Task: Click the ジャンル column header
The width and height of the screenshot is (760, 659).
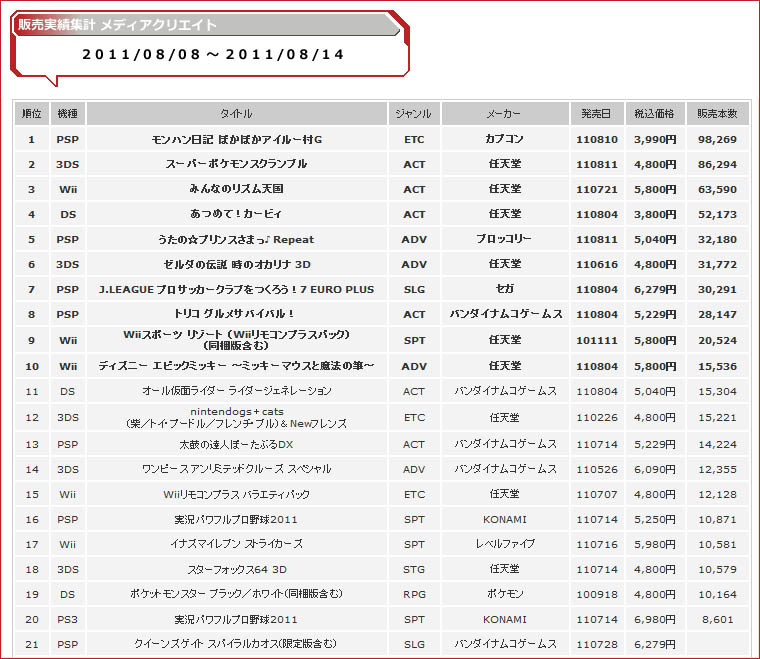Action: pyautogui.click(x=414, y=114)
